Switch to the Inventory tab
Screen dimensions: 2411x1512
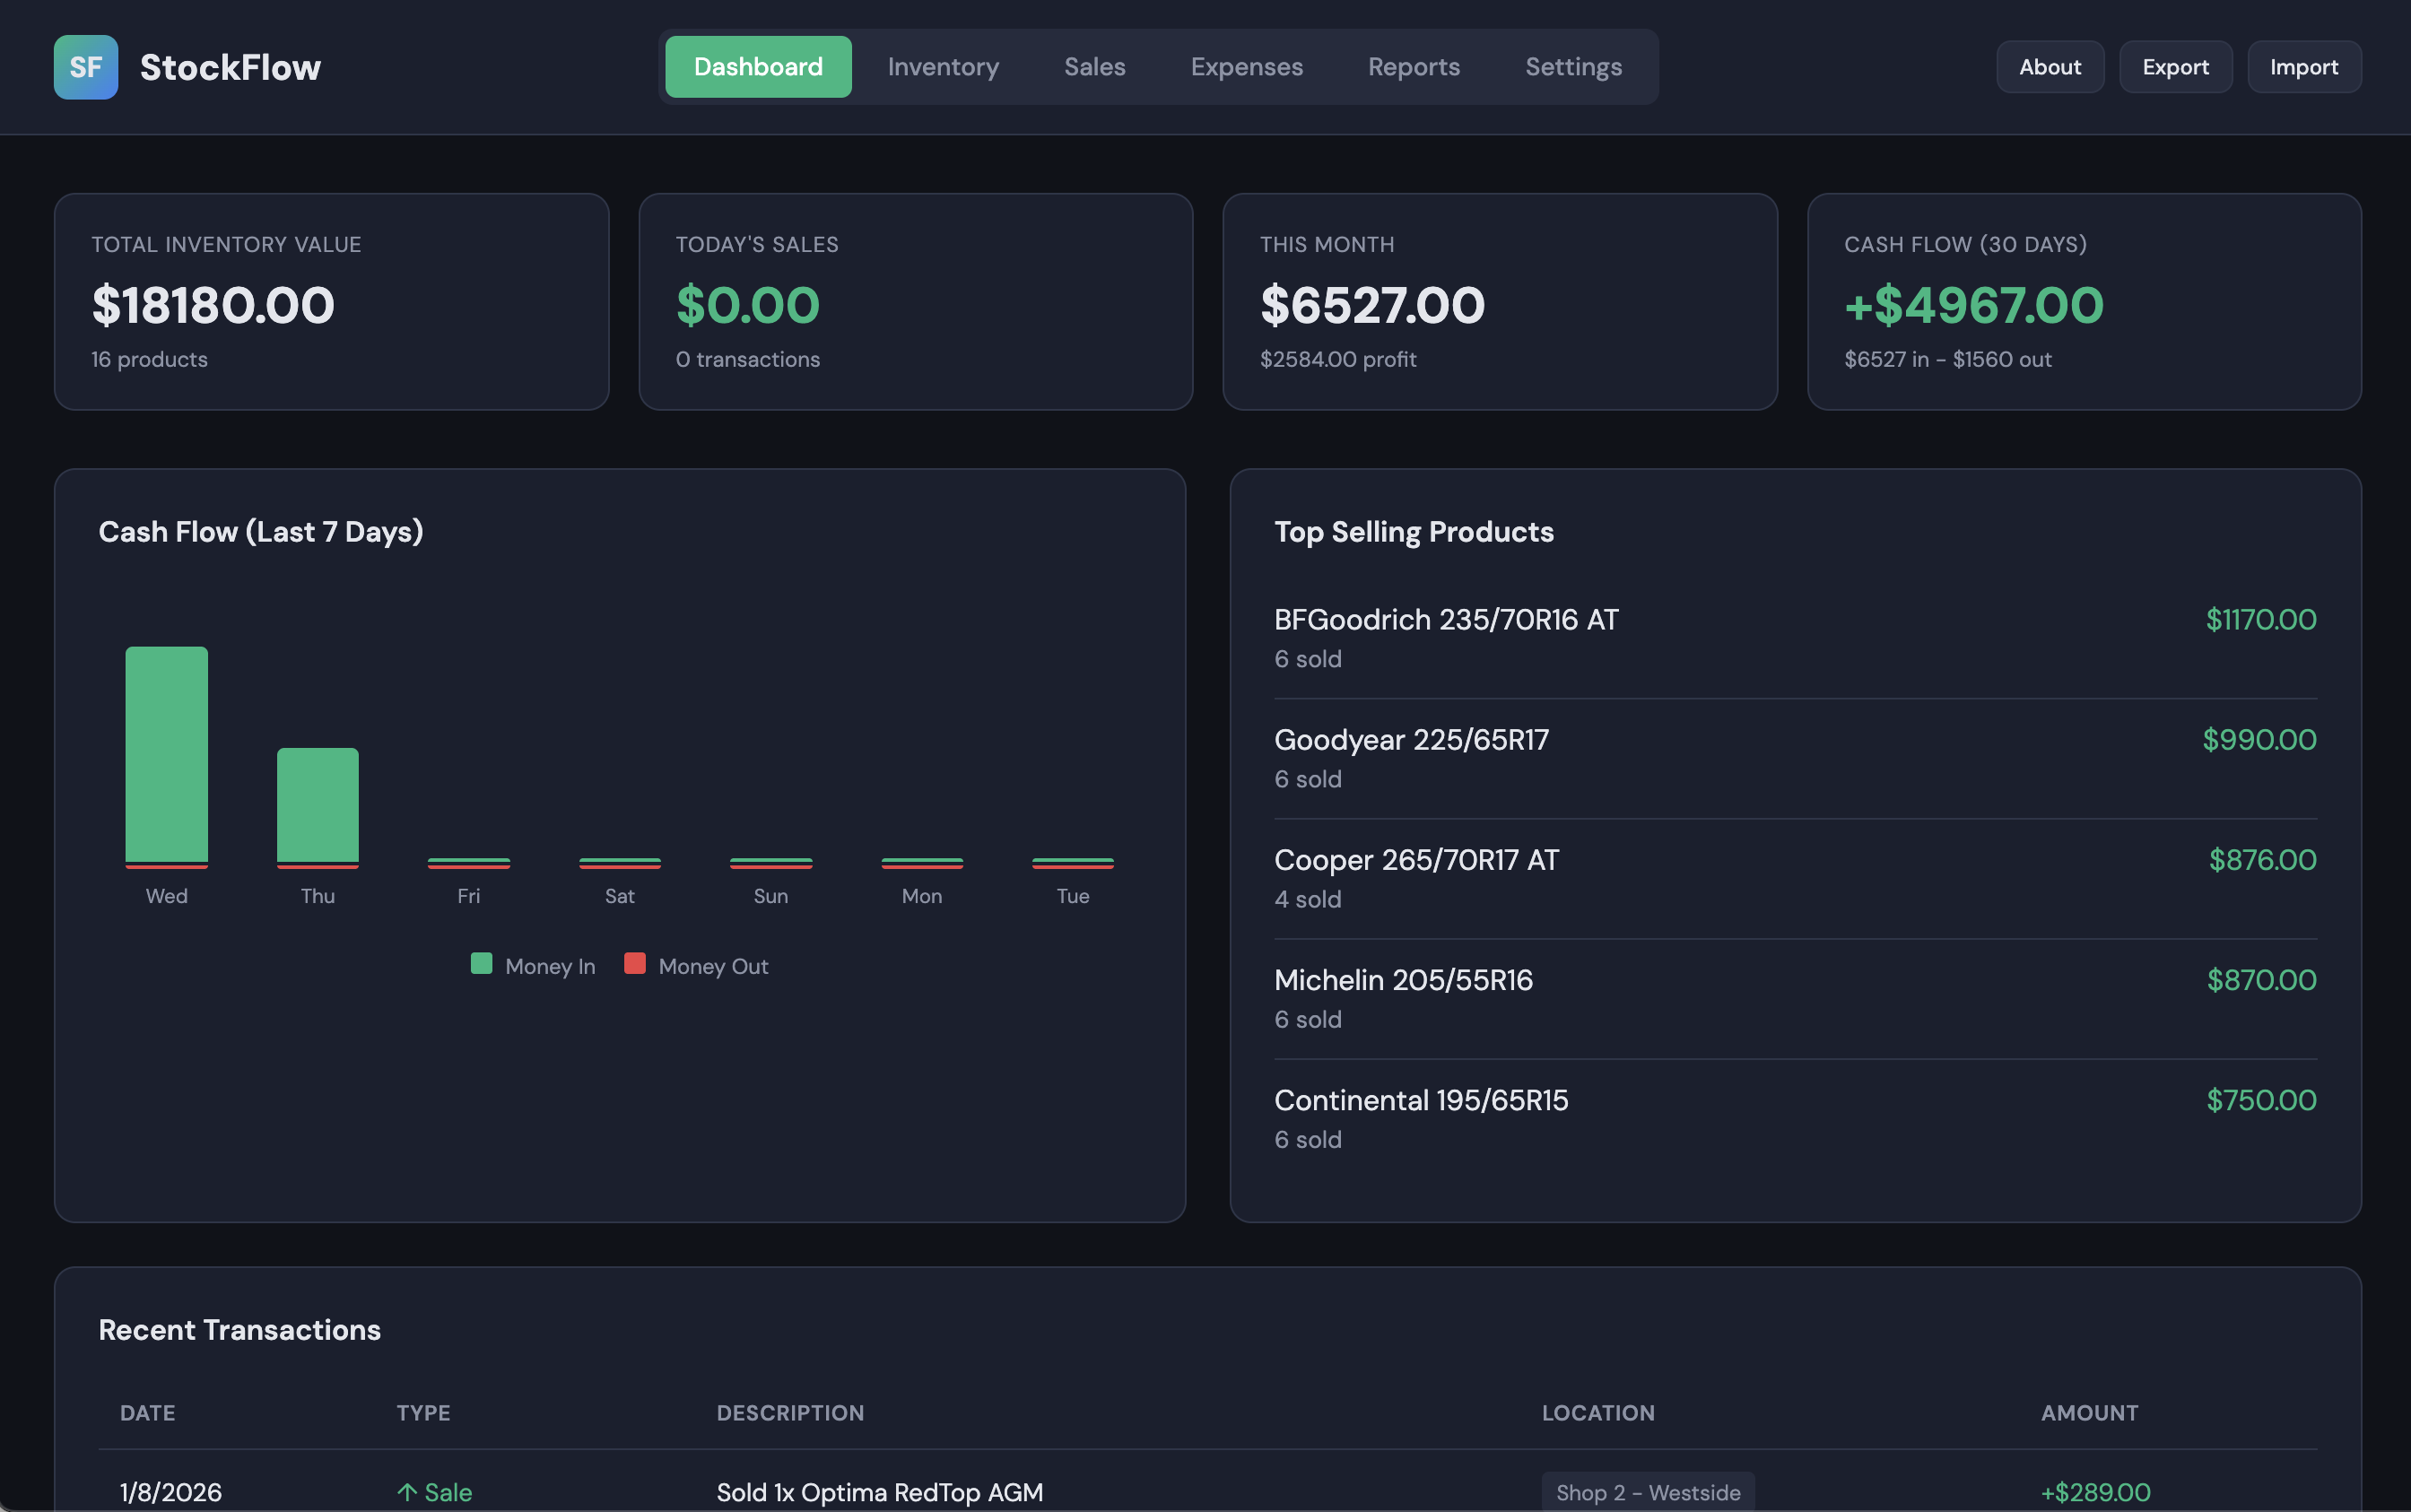click(x=942, y=66)
